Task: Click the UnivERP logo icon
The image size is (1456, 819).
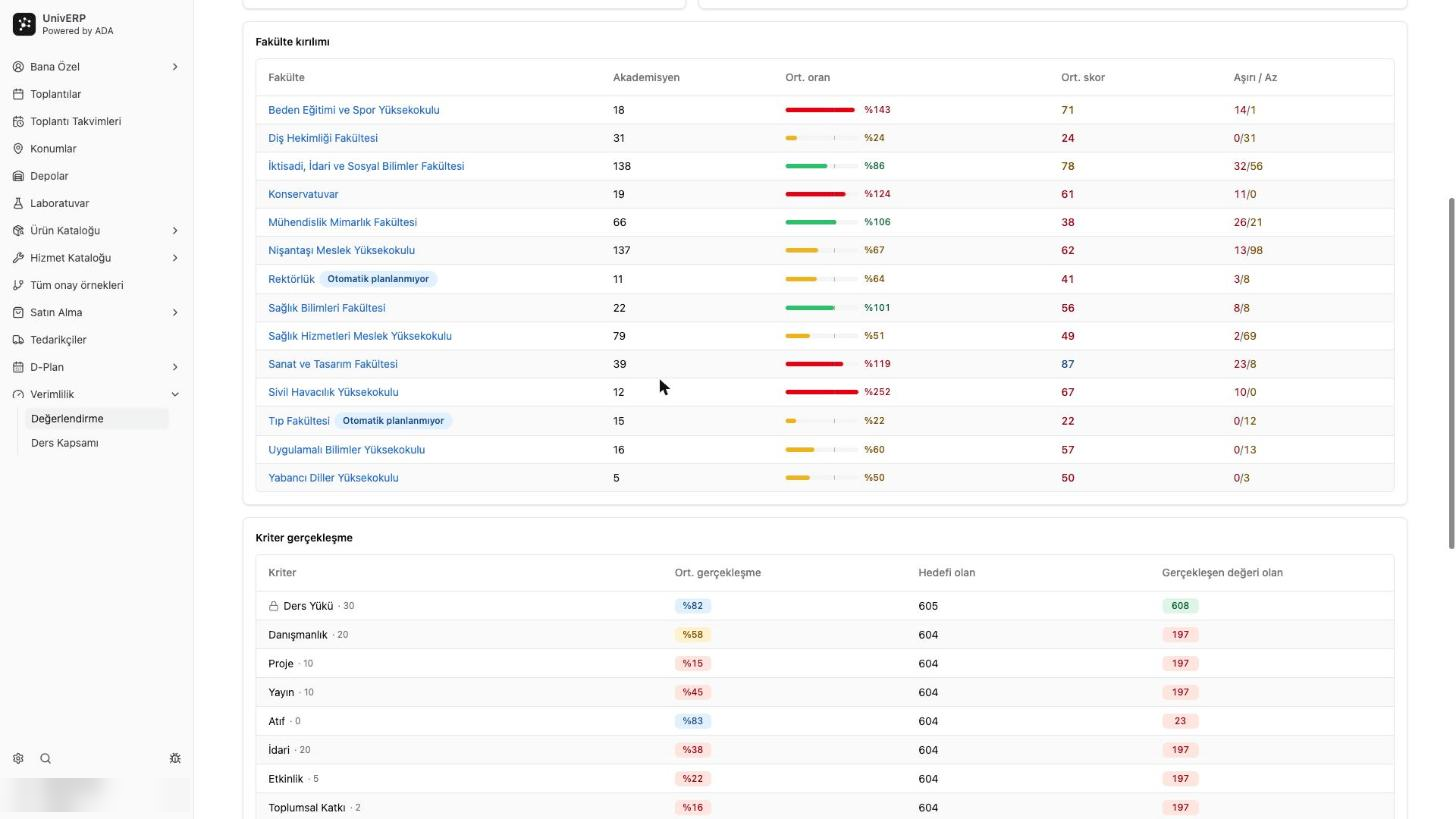Action: [x=24, y=24]
